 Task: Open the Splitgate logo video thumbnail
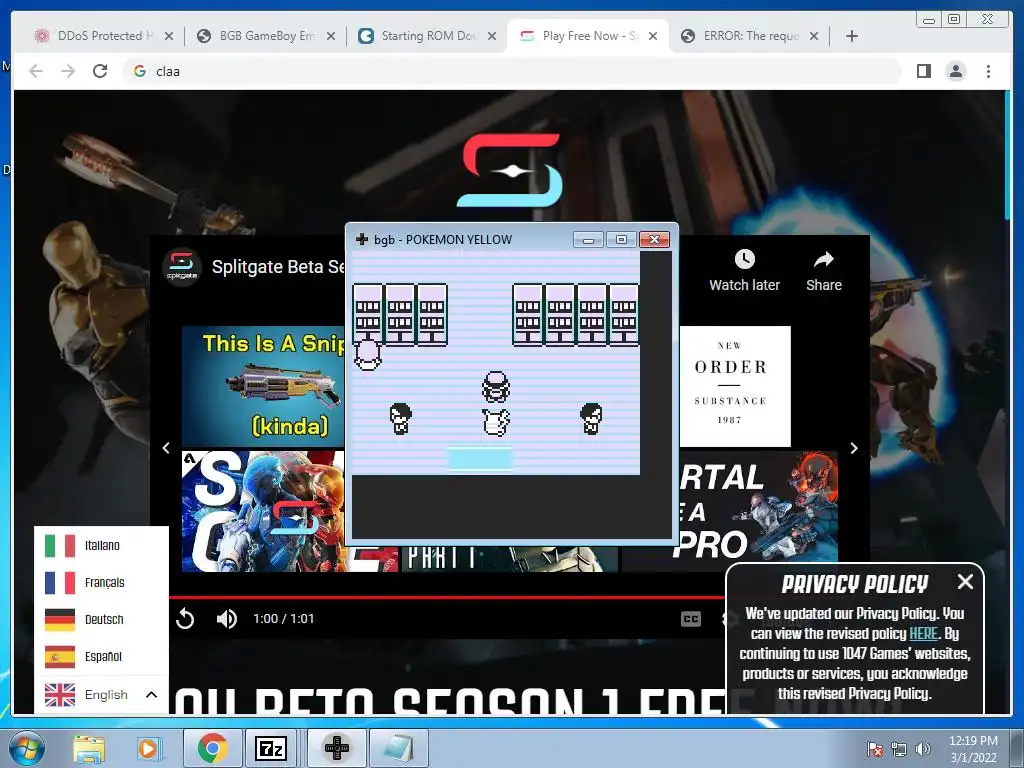click(x=263, y=511)
